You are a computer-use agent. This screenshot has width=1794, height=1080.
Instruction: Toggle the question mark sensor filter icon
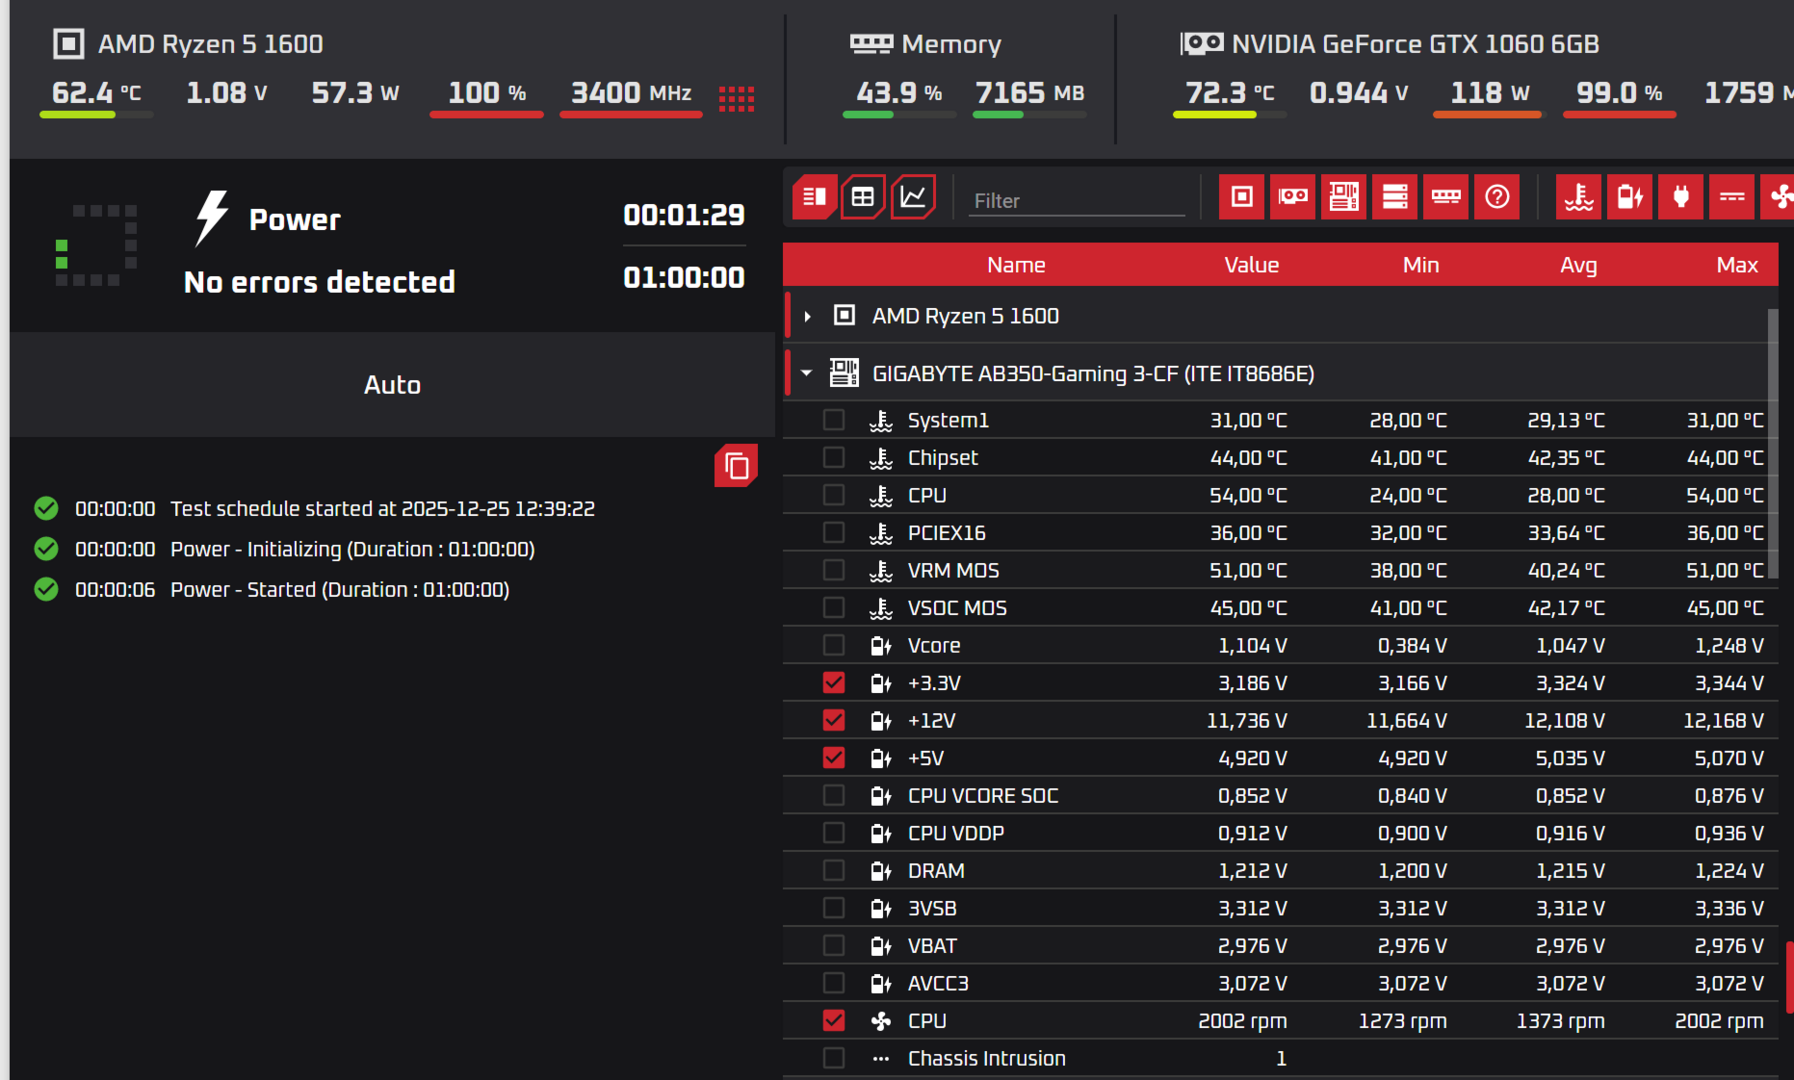[1497, 197]
